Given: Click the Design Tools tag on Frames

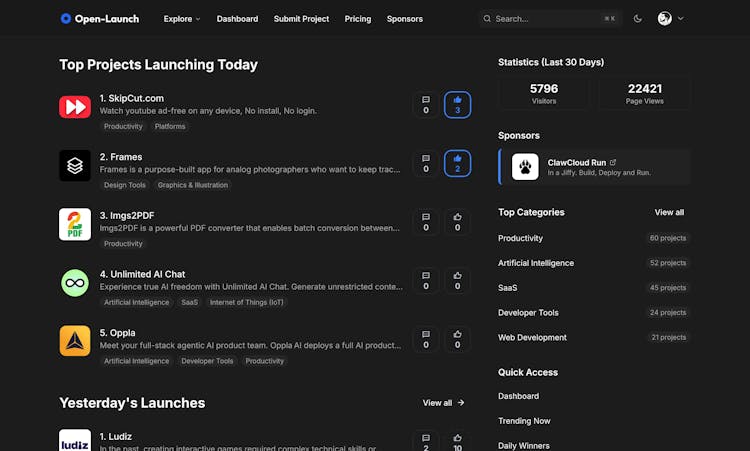Looking at the screenshot, I should click(125, 185).
